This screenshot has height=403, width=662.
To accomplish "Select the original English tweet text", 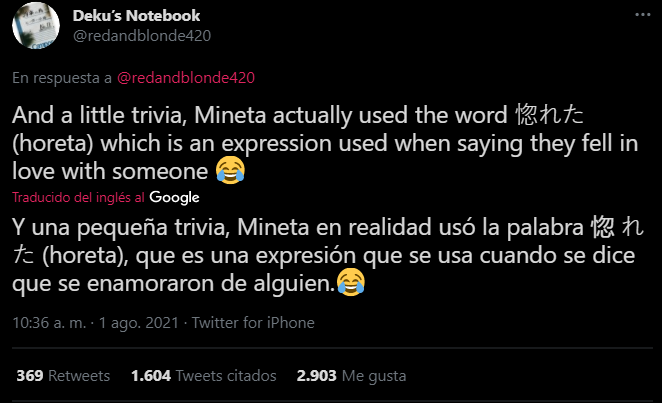I will (x=300, y=140).
